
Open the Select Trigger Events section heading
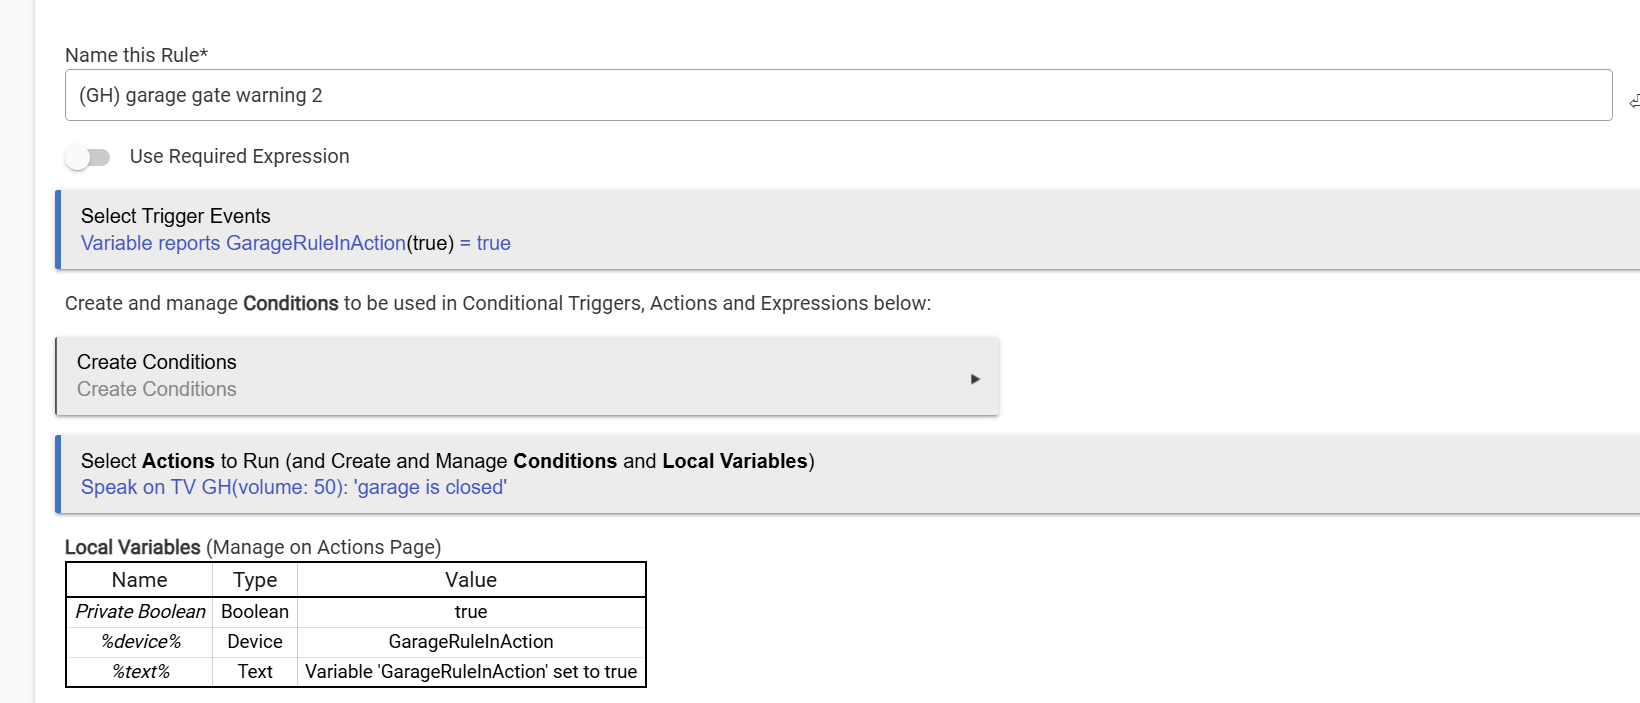[x=176, y=216]
